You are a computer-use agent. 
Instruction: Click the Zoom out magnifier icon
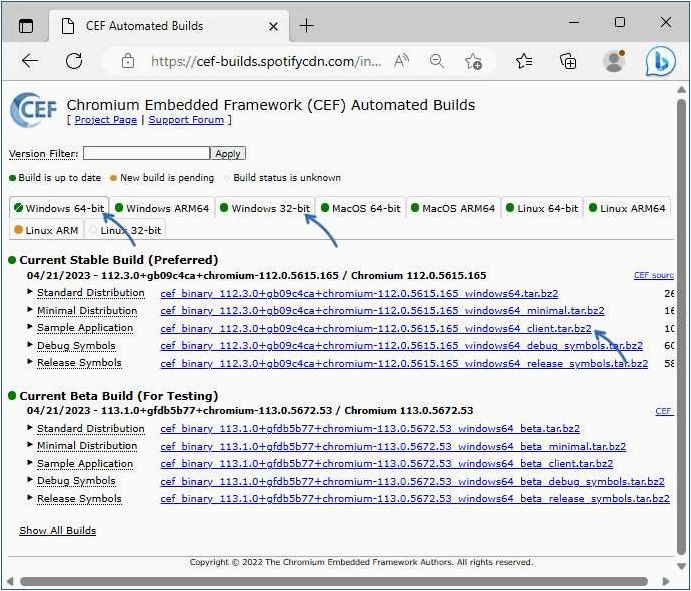click(x=437, y=61)
